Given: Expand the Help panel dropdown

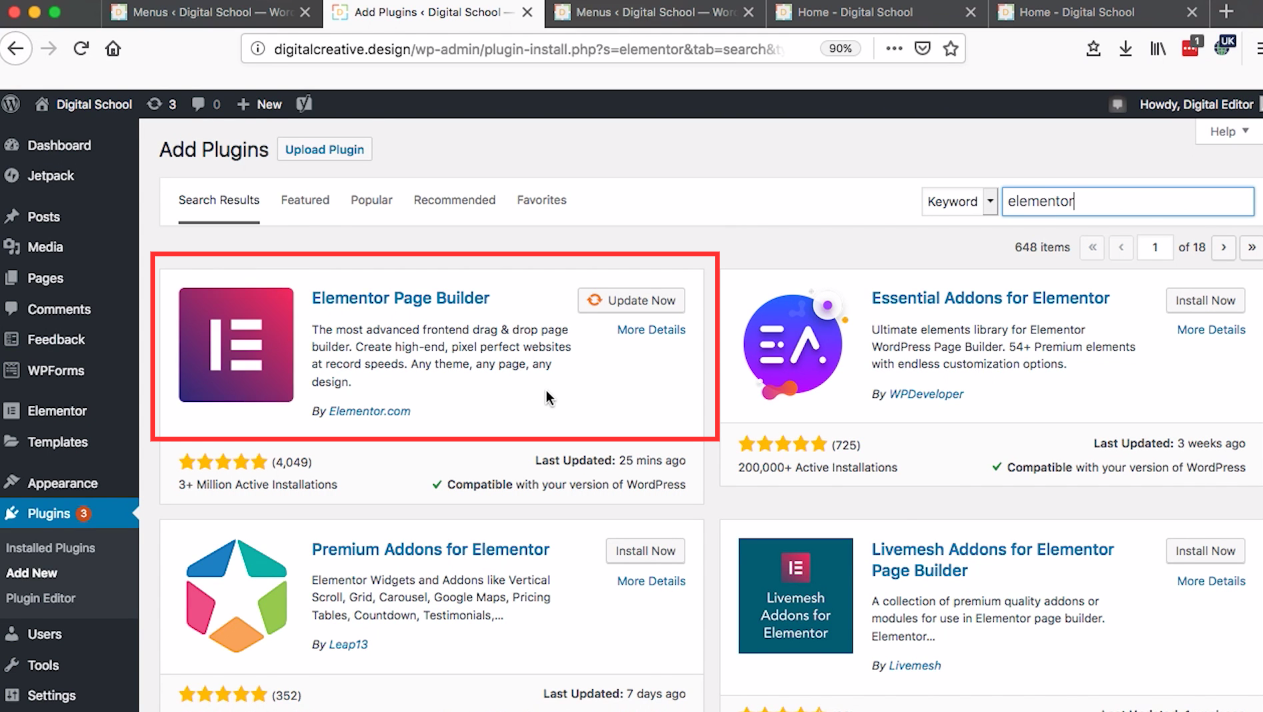Looking at the screenshot, I should click(1229, 131).
